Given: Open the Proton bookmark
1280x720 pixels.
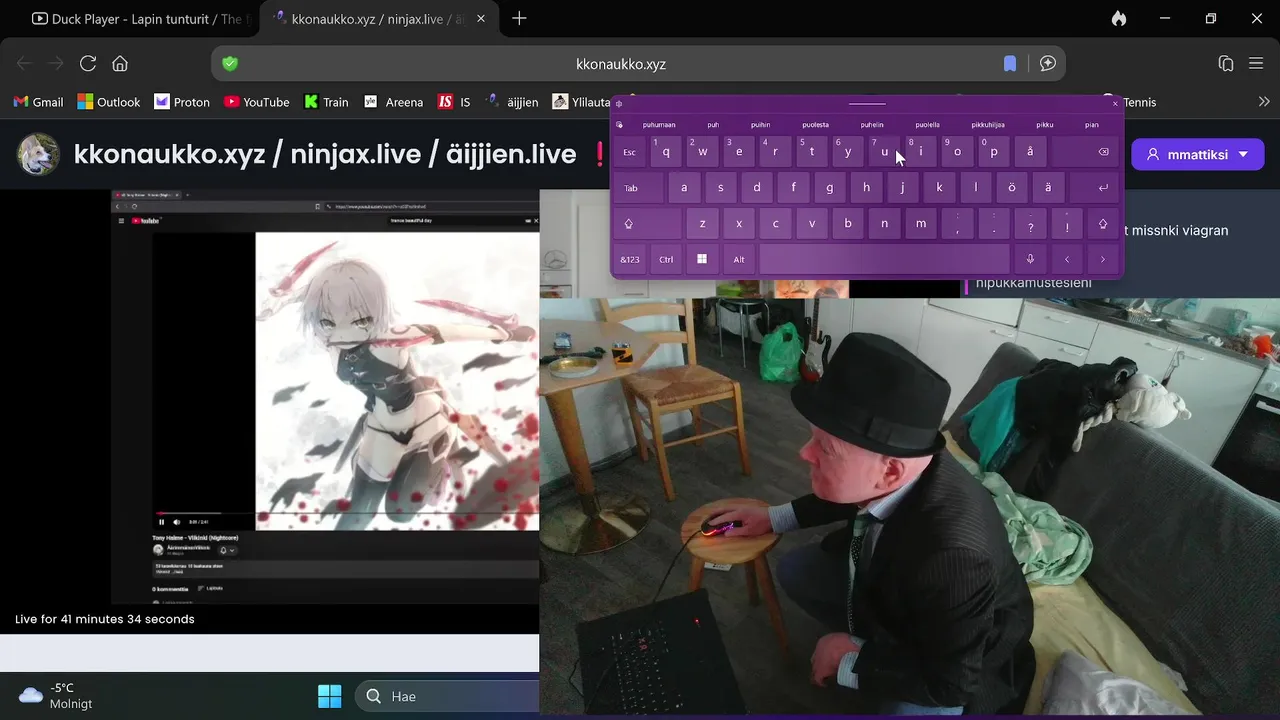Looking at the screenshot, I should (x=182, y=102).
